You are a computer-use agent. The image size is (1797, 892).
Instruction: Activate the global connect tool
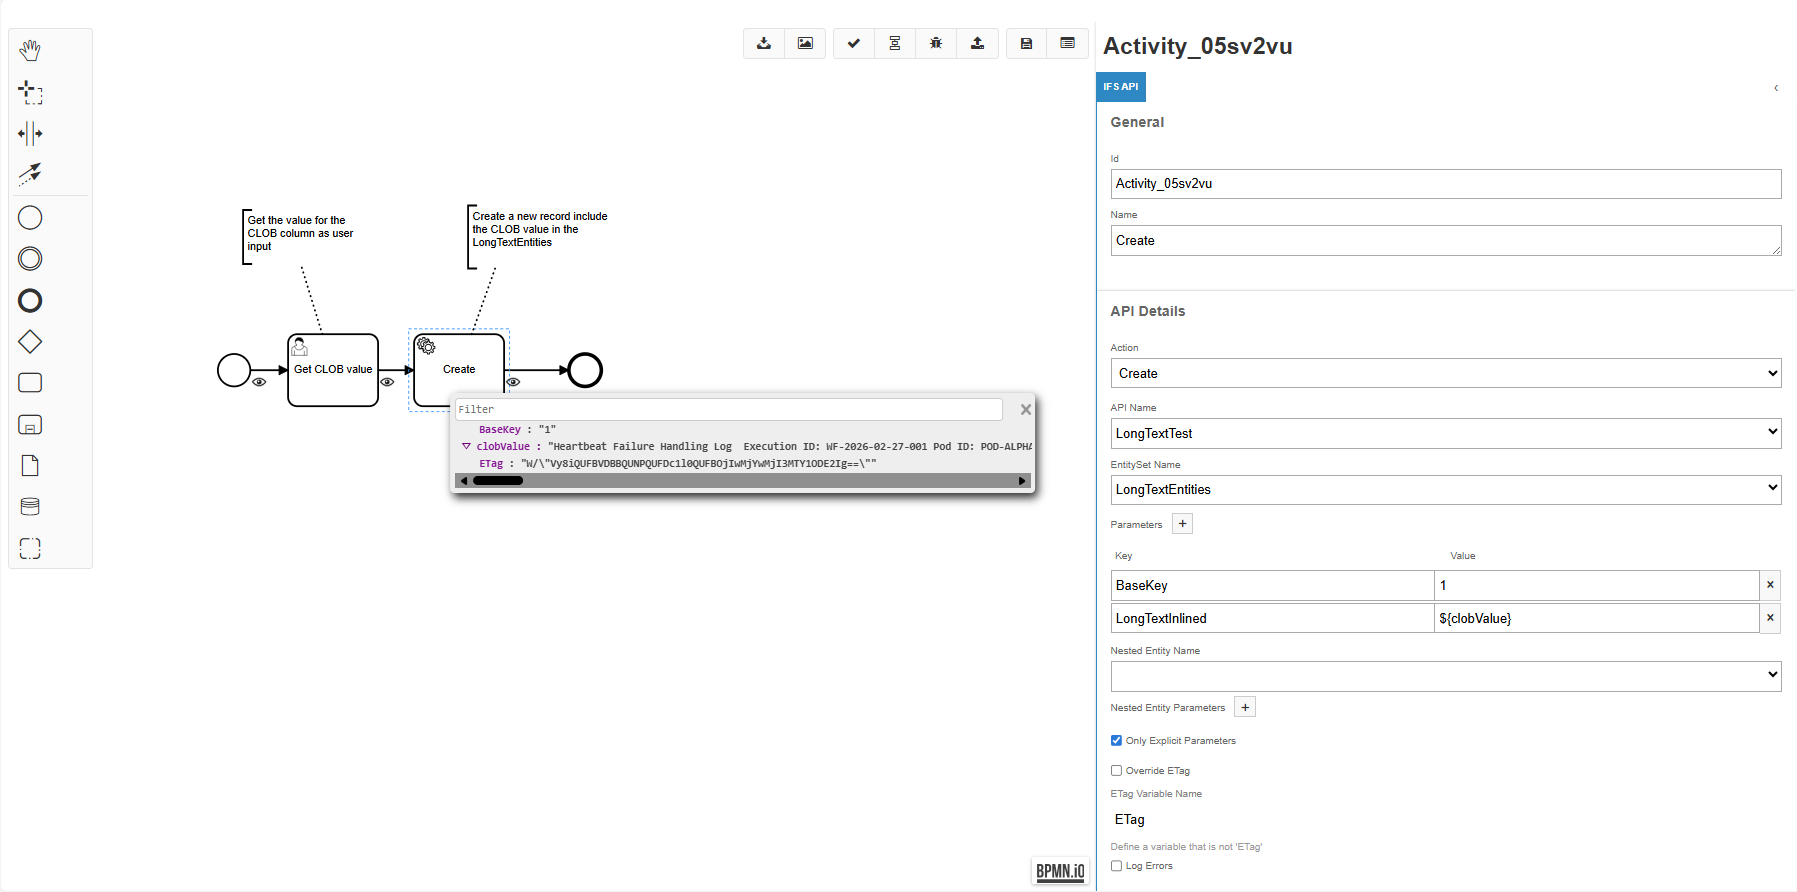click(30, 174)
